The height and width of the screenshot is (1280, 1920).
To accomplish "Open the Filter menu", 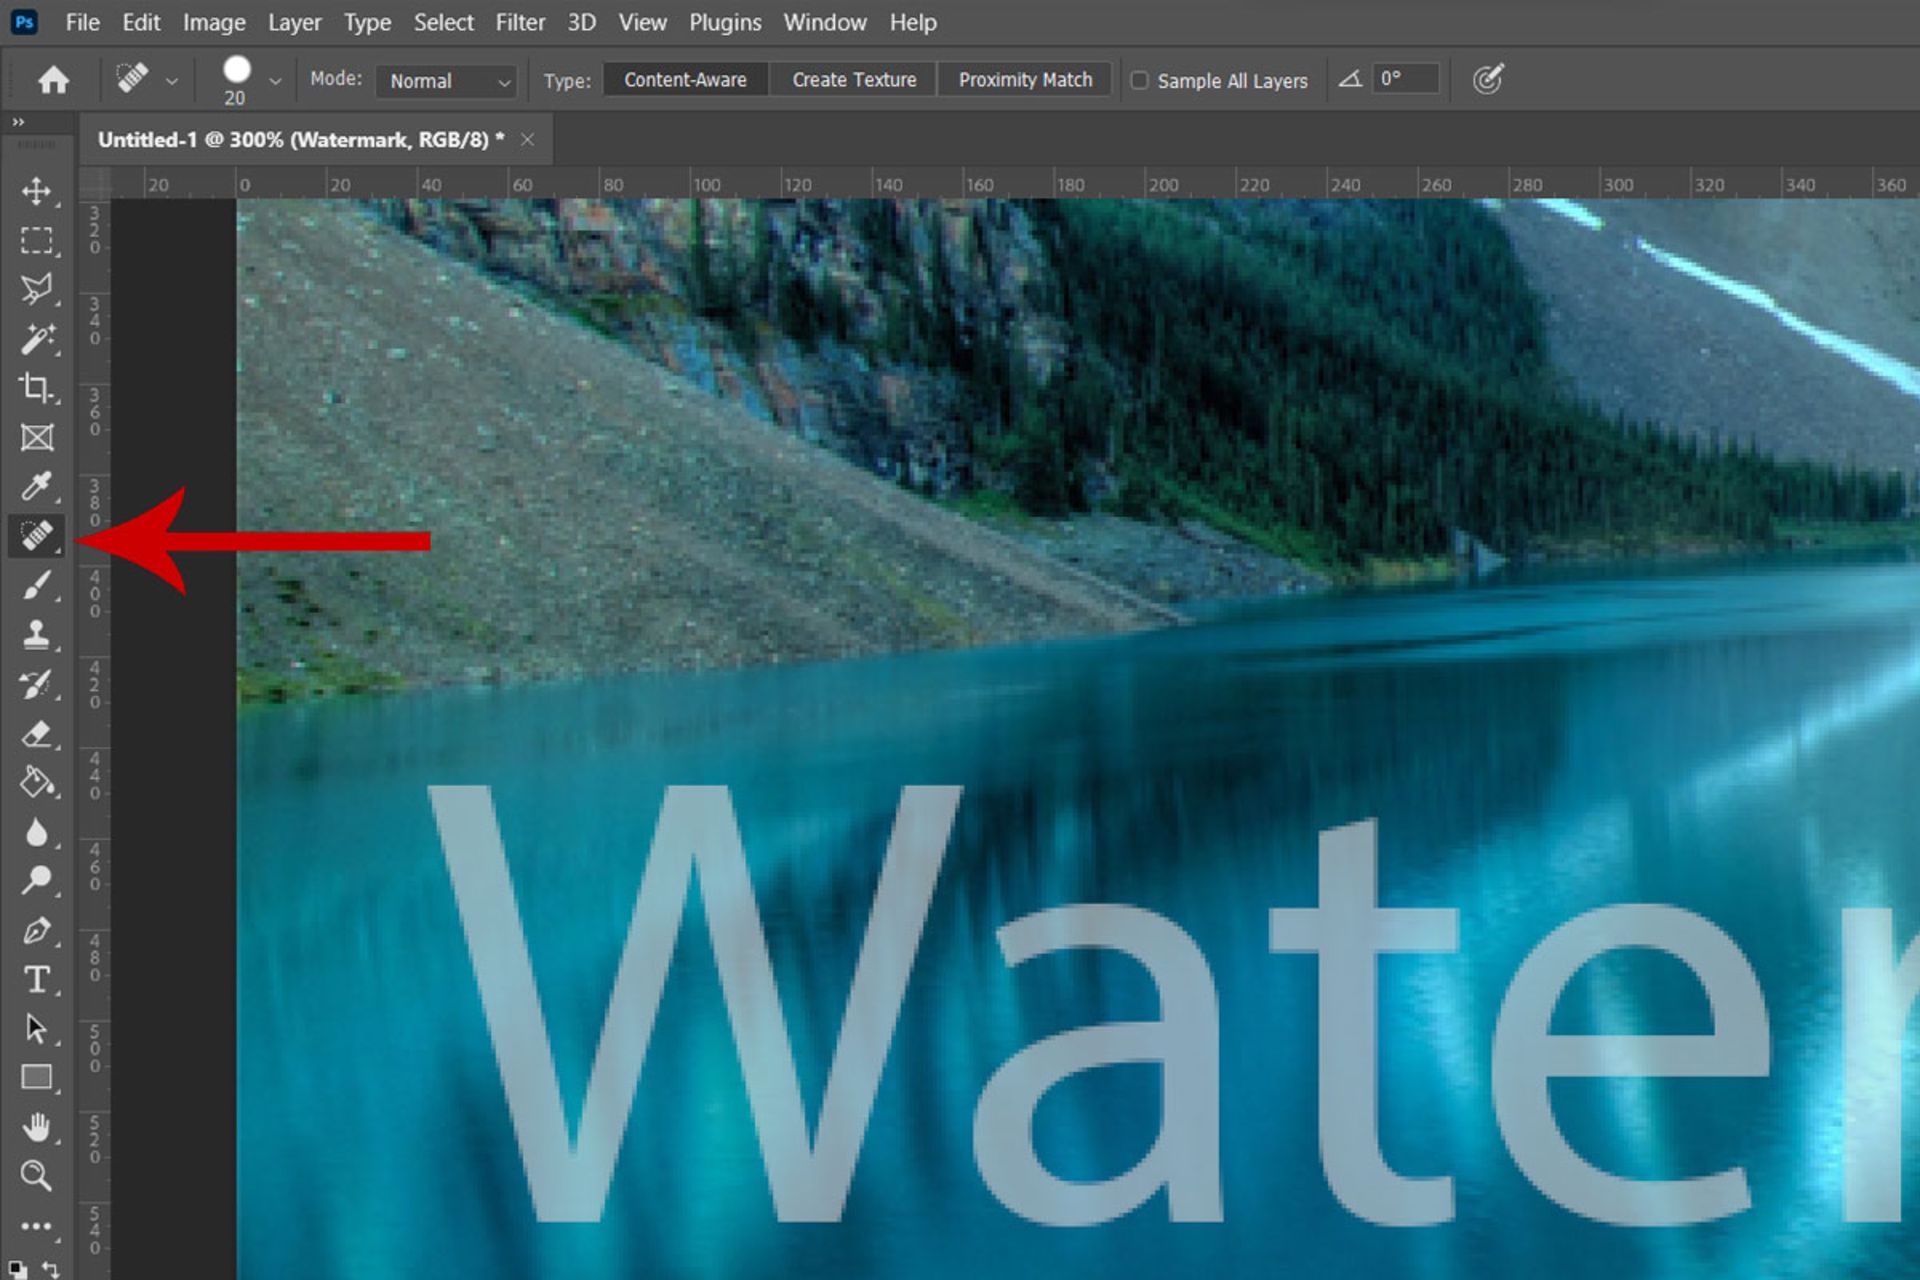I will (520, 22).
